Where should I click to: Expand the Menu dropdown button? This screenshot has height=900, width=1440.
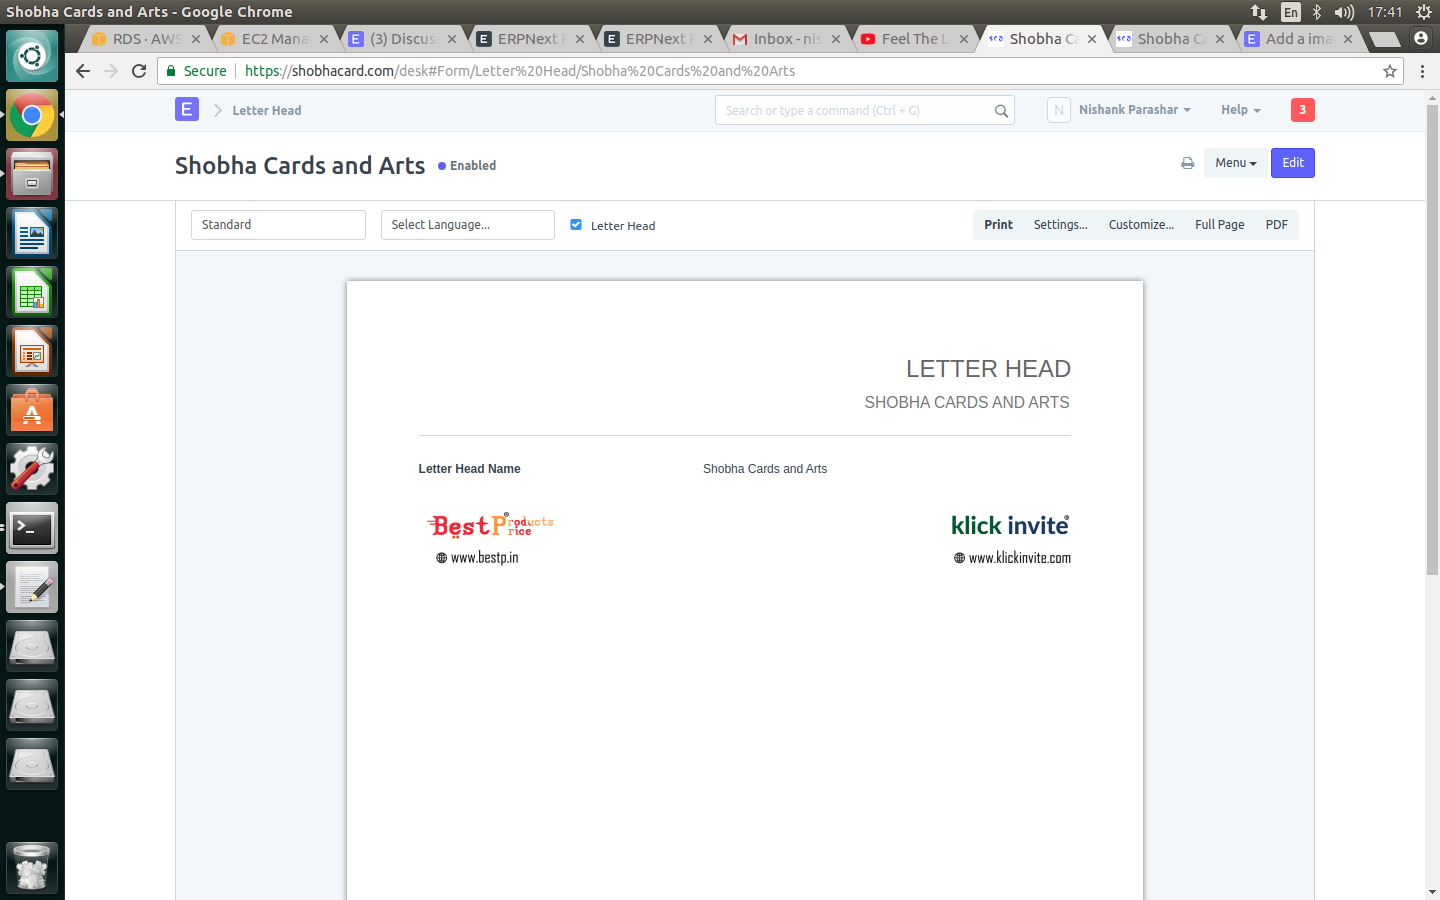click(x=1236, y=163)
